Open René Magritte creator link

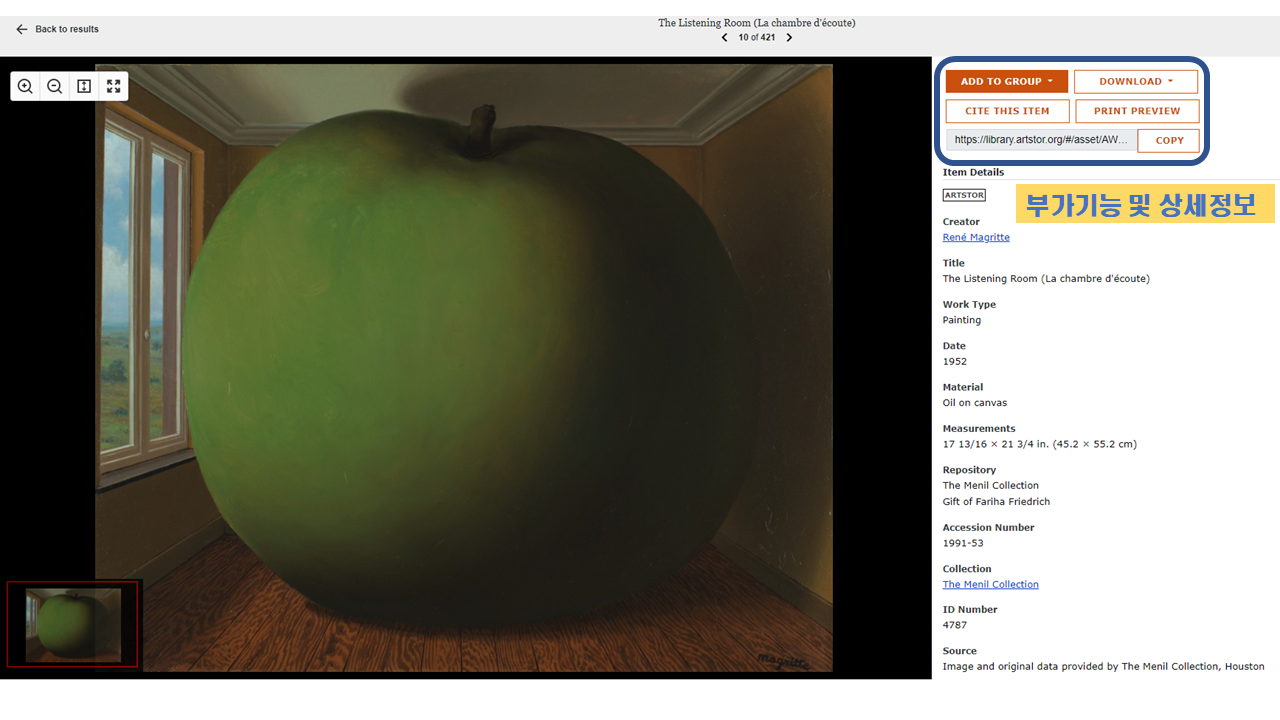pos(976,237)
